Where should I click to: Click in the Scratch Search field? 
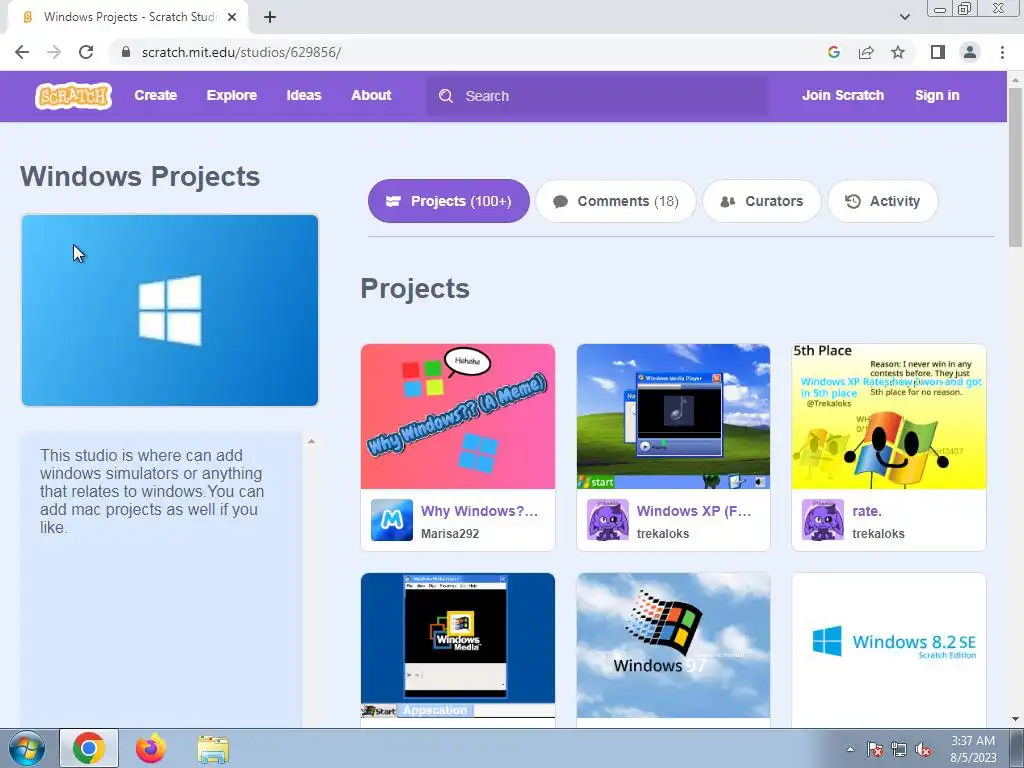pos(597,96)
